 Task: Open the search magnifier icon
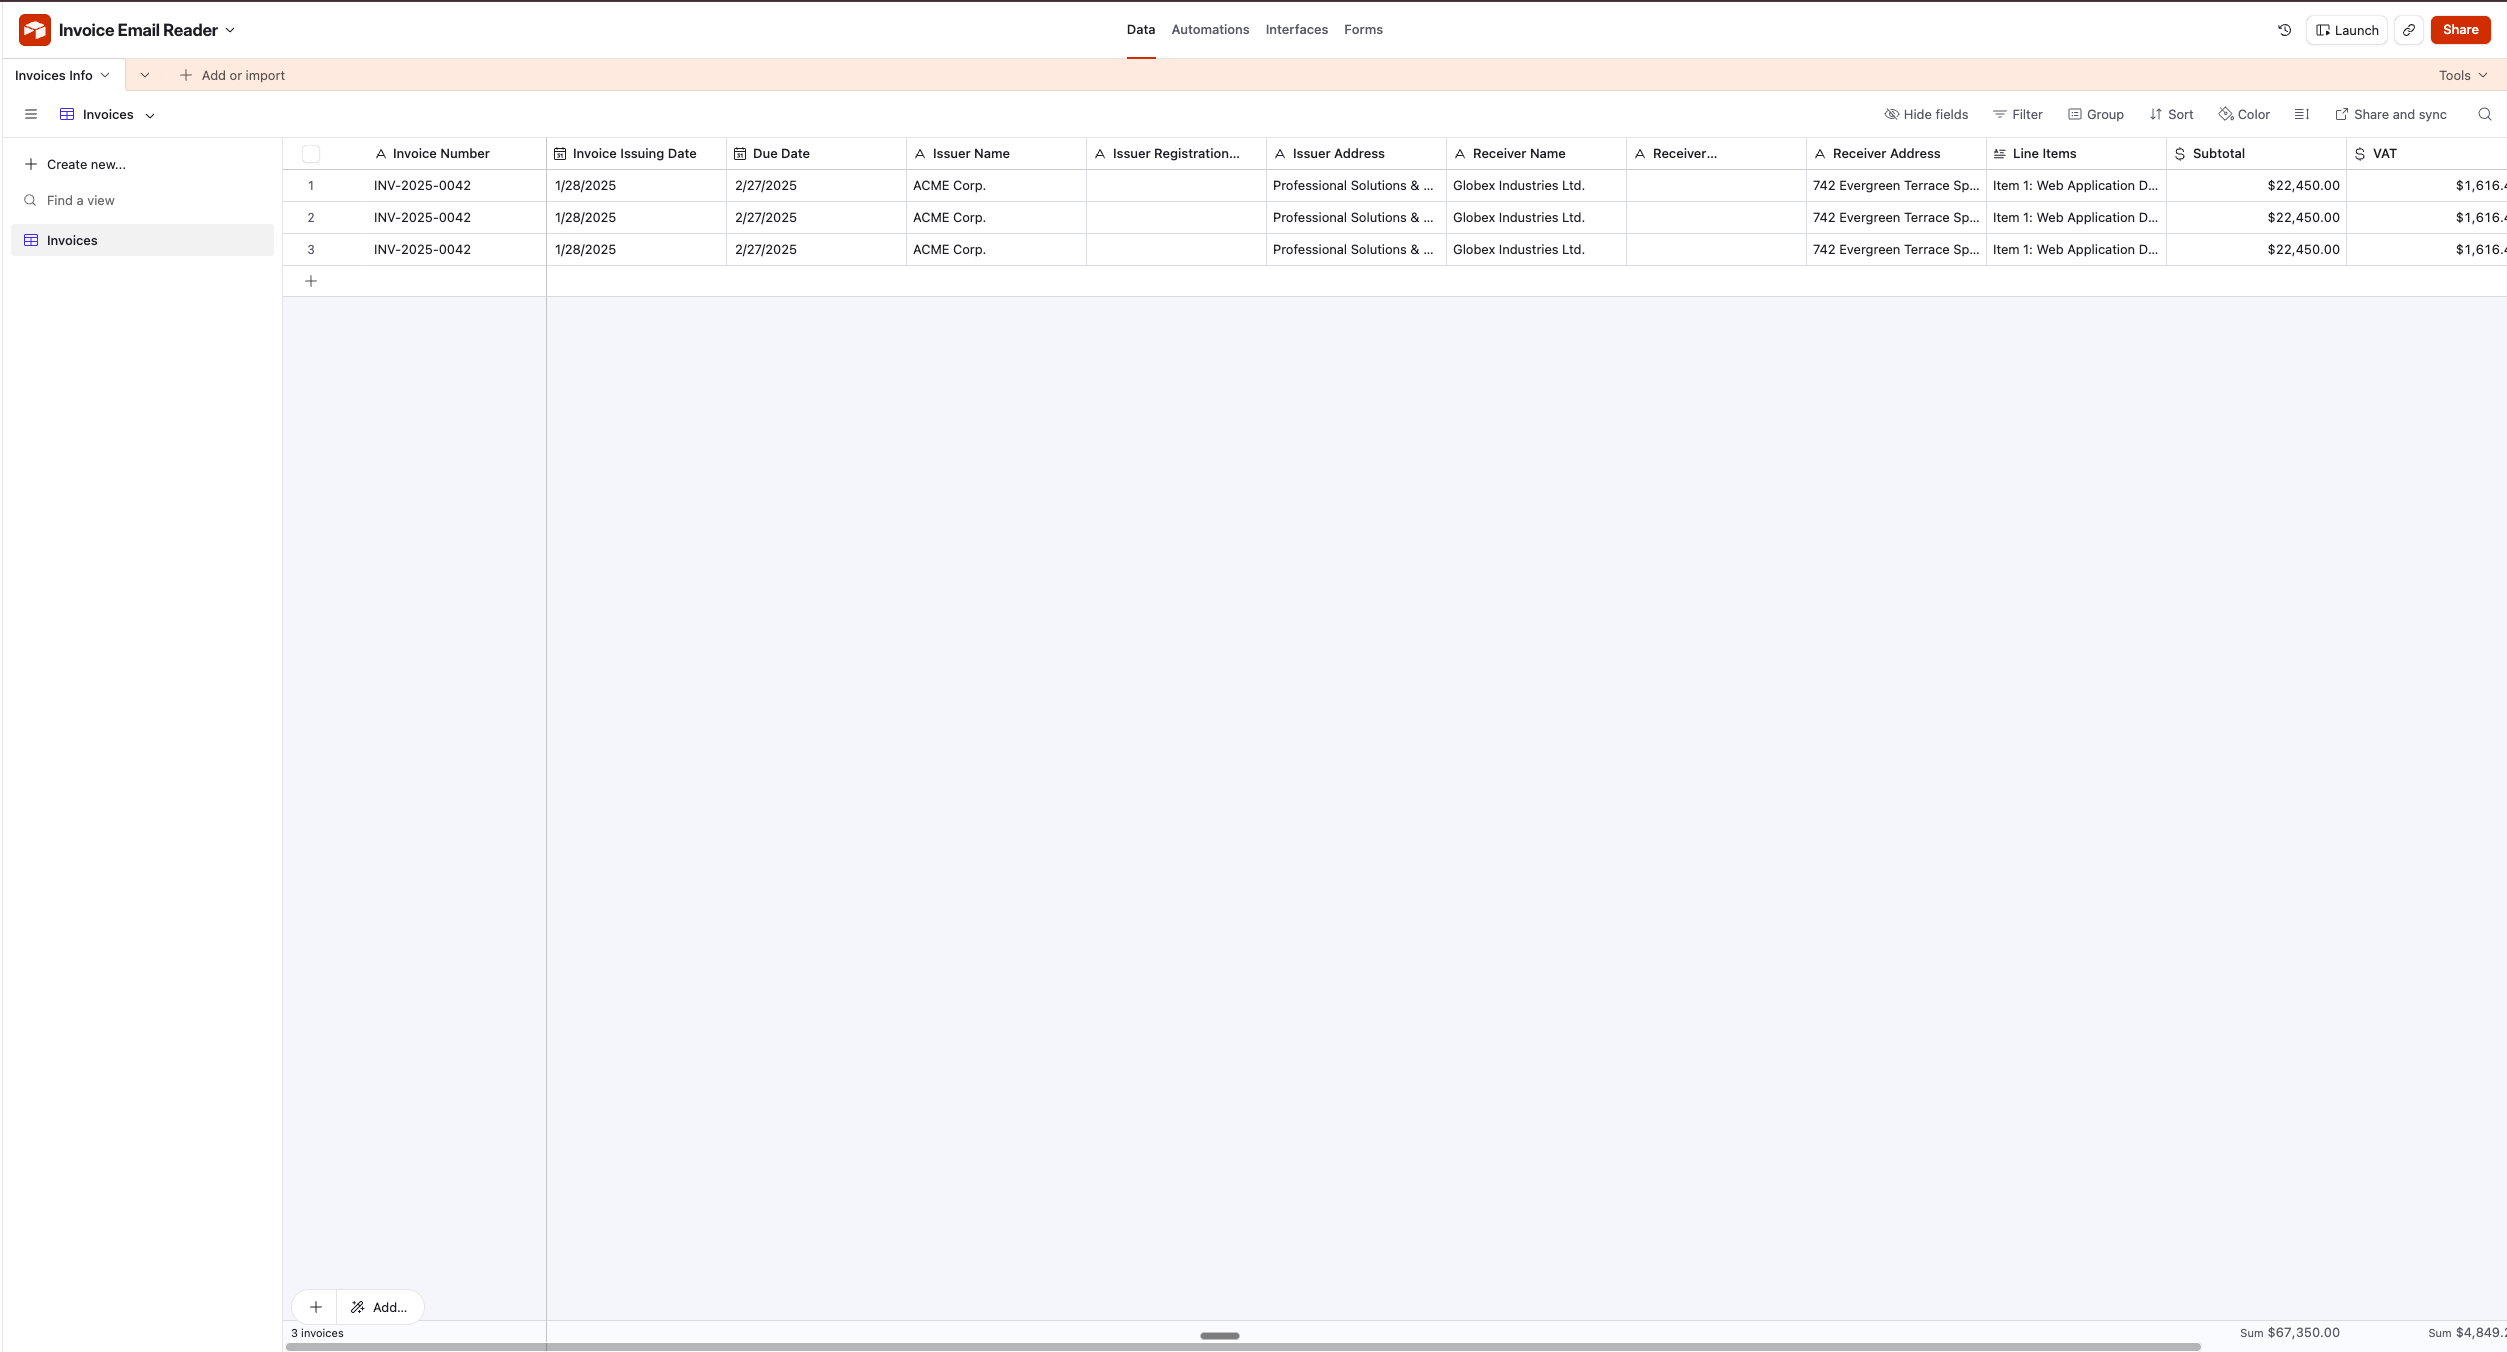[x=2484, y=115]
